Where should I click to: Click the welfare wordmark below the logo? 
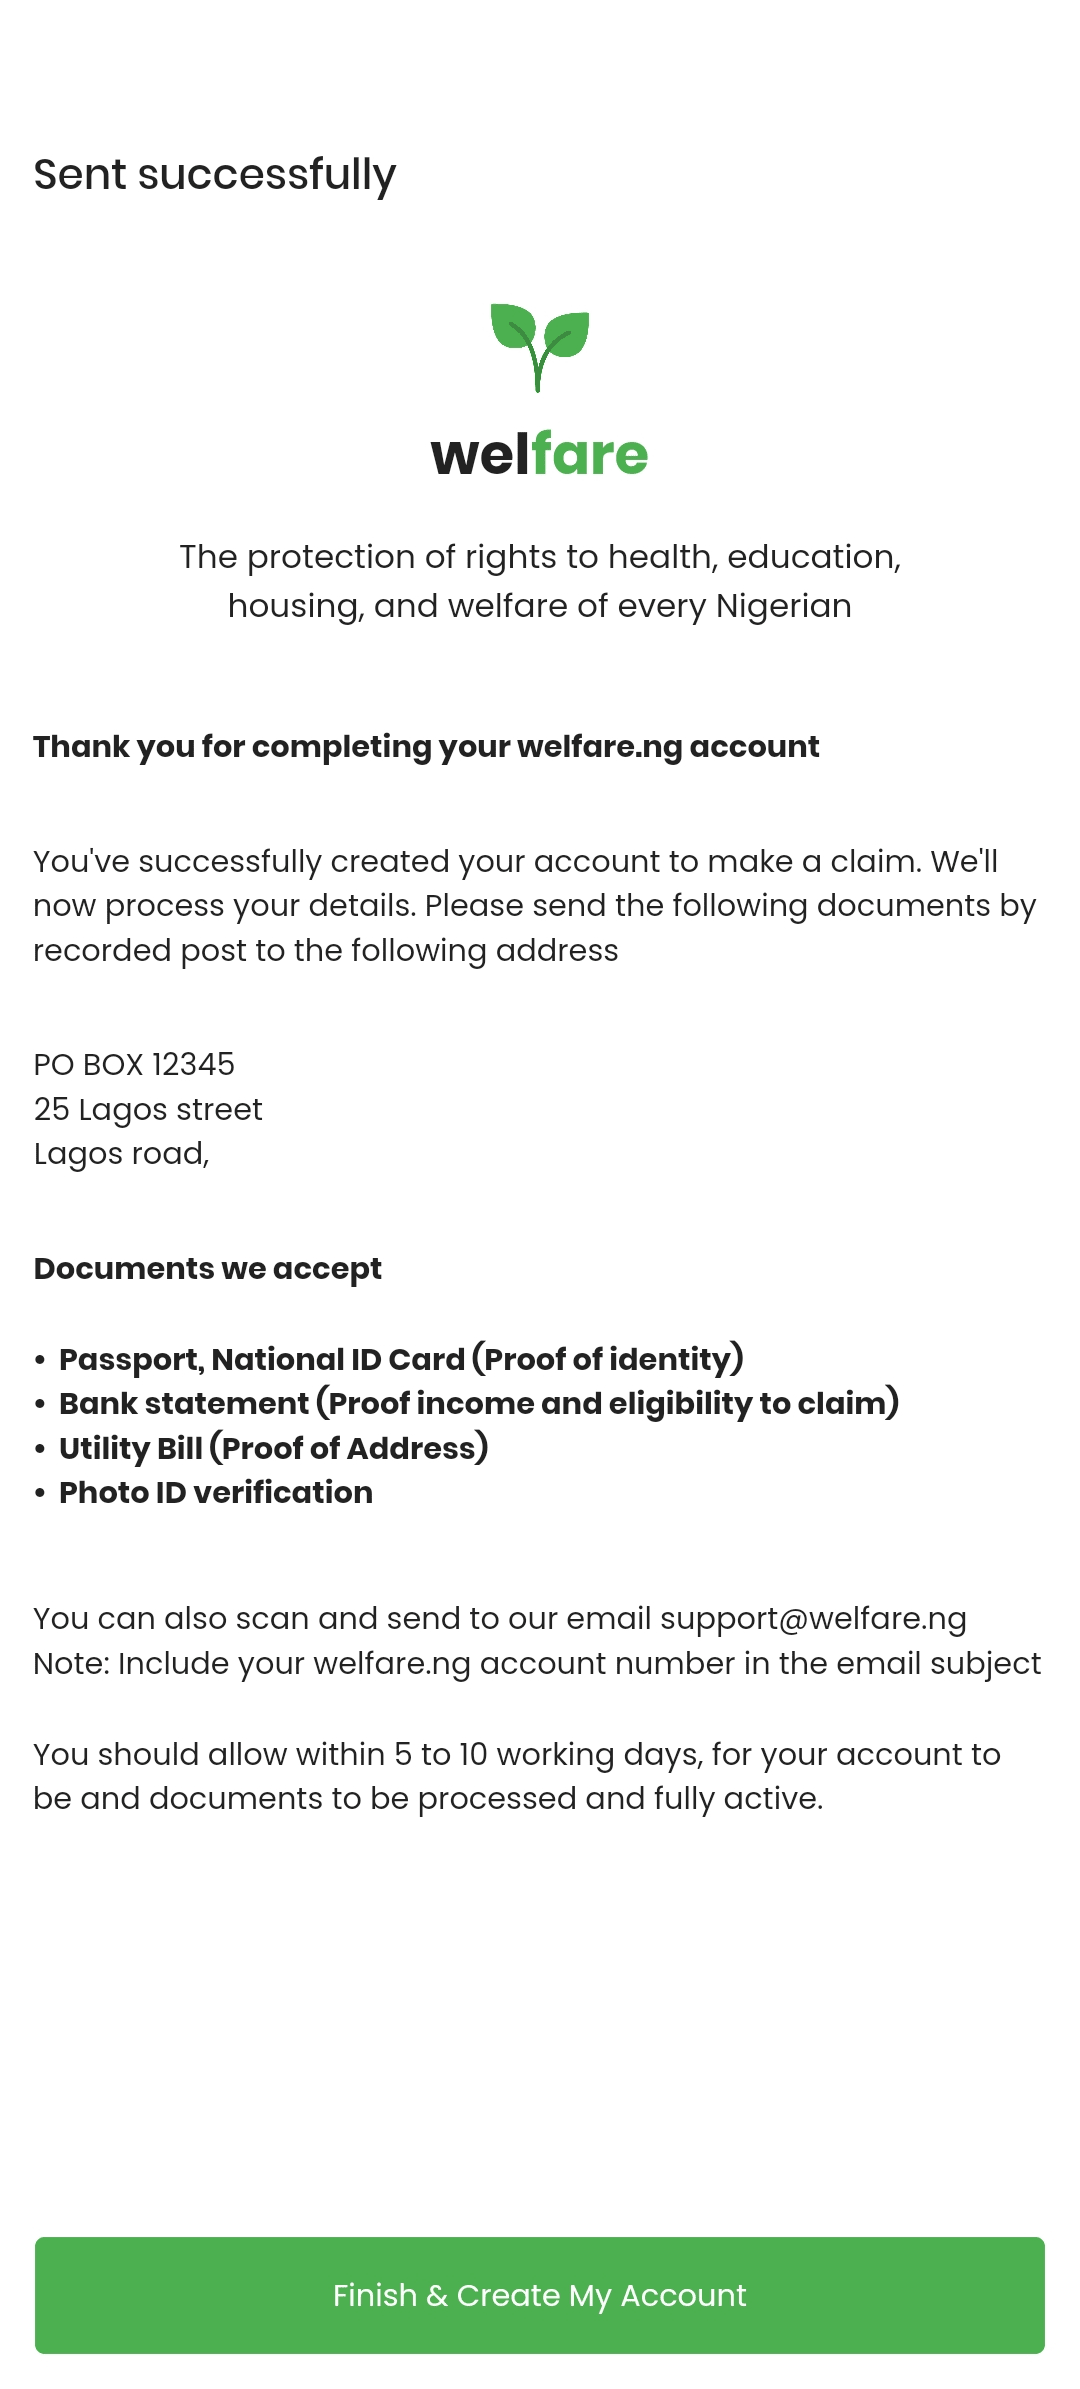pos(540,454)
